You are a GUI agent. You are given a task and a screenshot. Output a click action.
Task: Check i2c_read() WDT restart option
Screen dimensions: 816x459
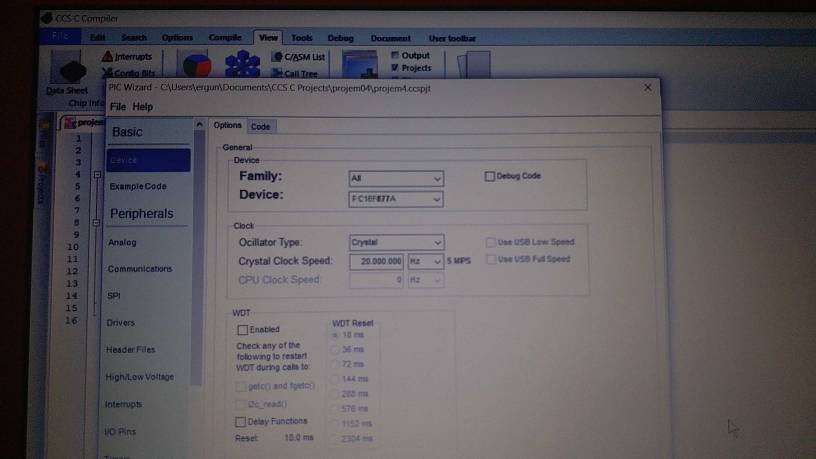coord(240,404)
